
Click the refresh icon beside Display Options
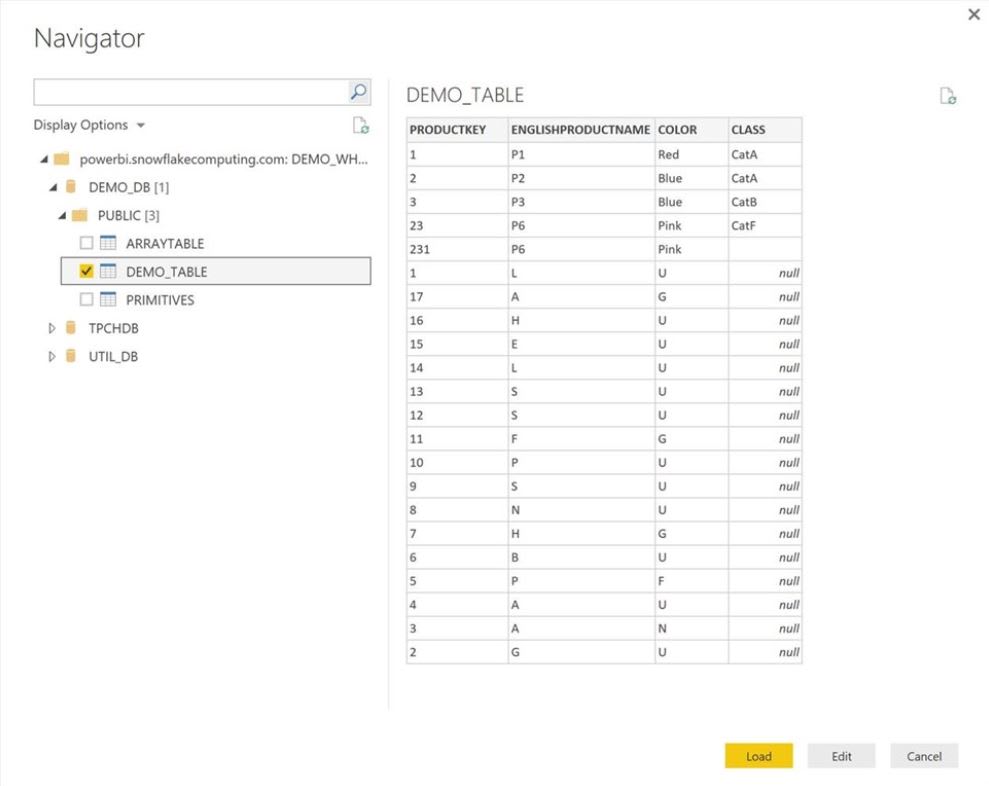pyautogui.click(x=361, y=125)
